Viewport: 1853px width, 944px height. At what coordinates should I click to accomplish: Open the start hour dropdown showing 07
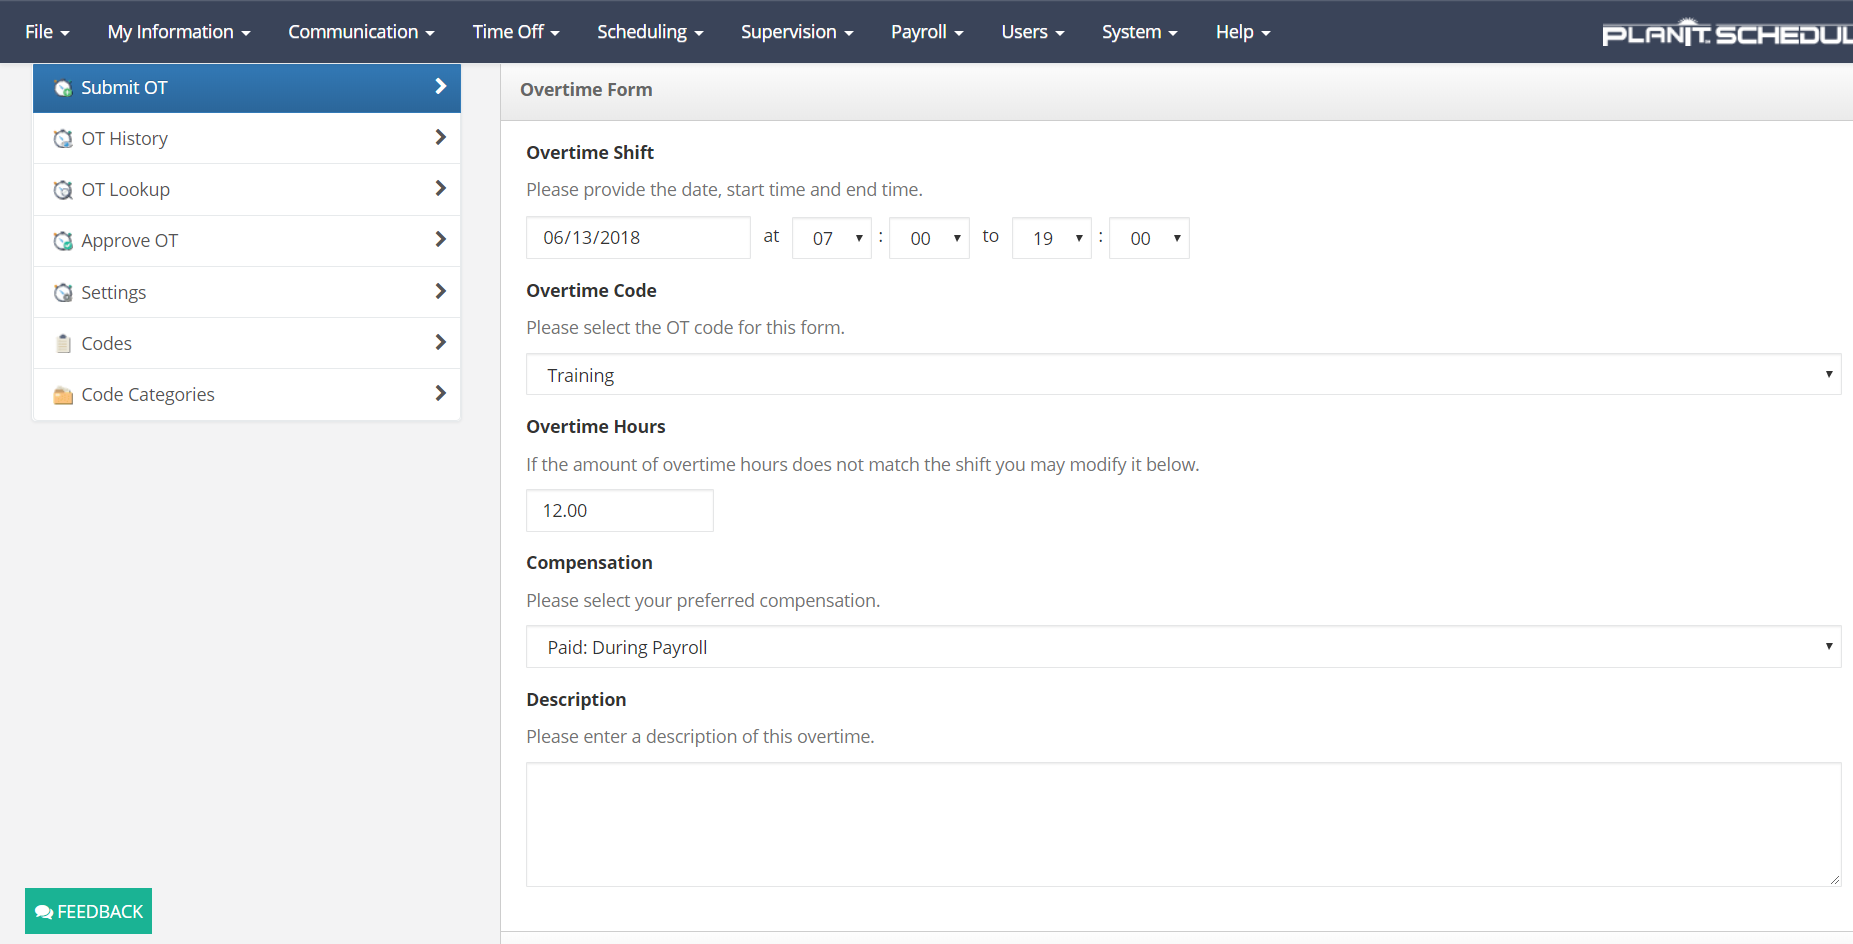[x=832, y=238]
